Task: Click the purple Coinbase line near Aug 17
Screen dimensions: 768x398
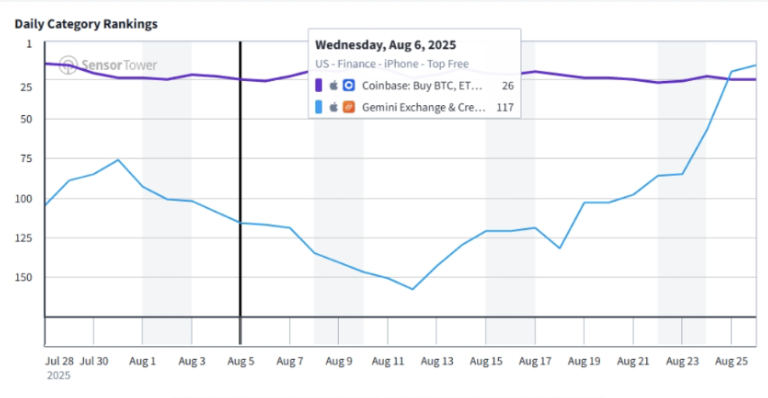Action: 535,71
